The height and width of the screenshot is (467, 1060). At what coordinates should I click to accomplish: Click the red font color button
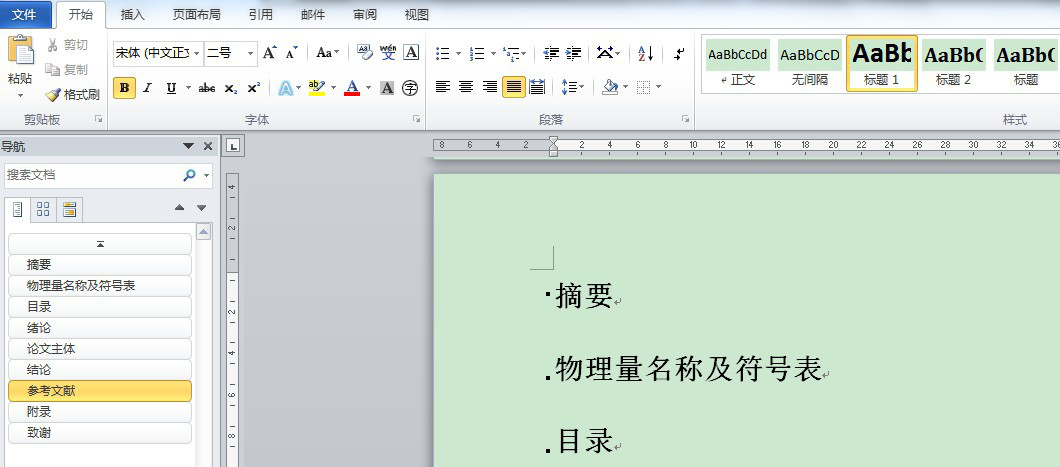352,88
